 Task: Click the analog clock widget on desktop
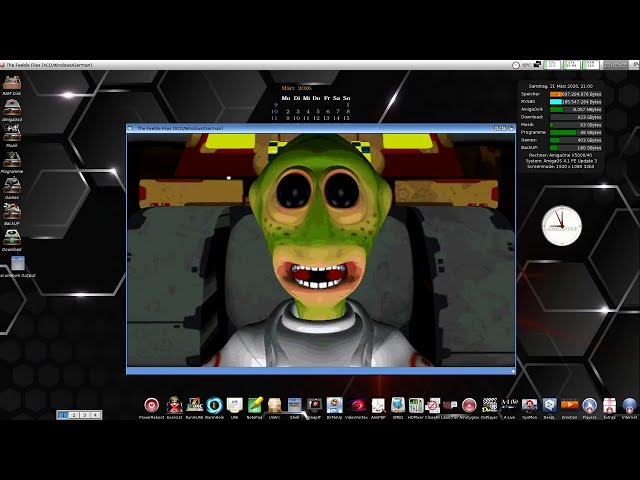click(x=562, y=226)
